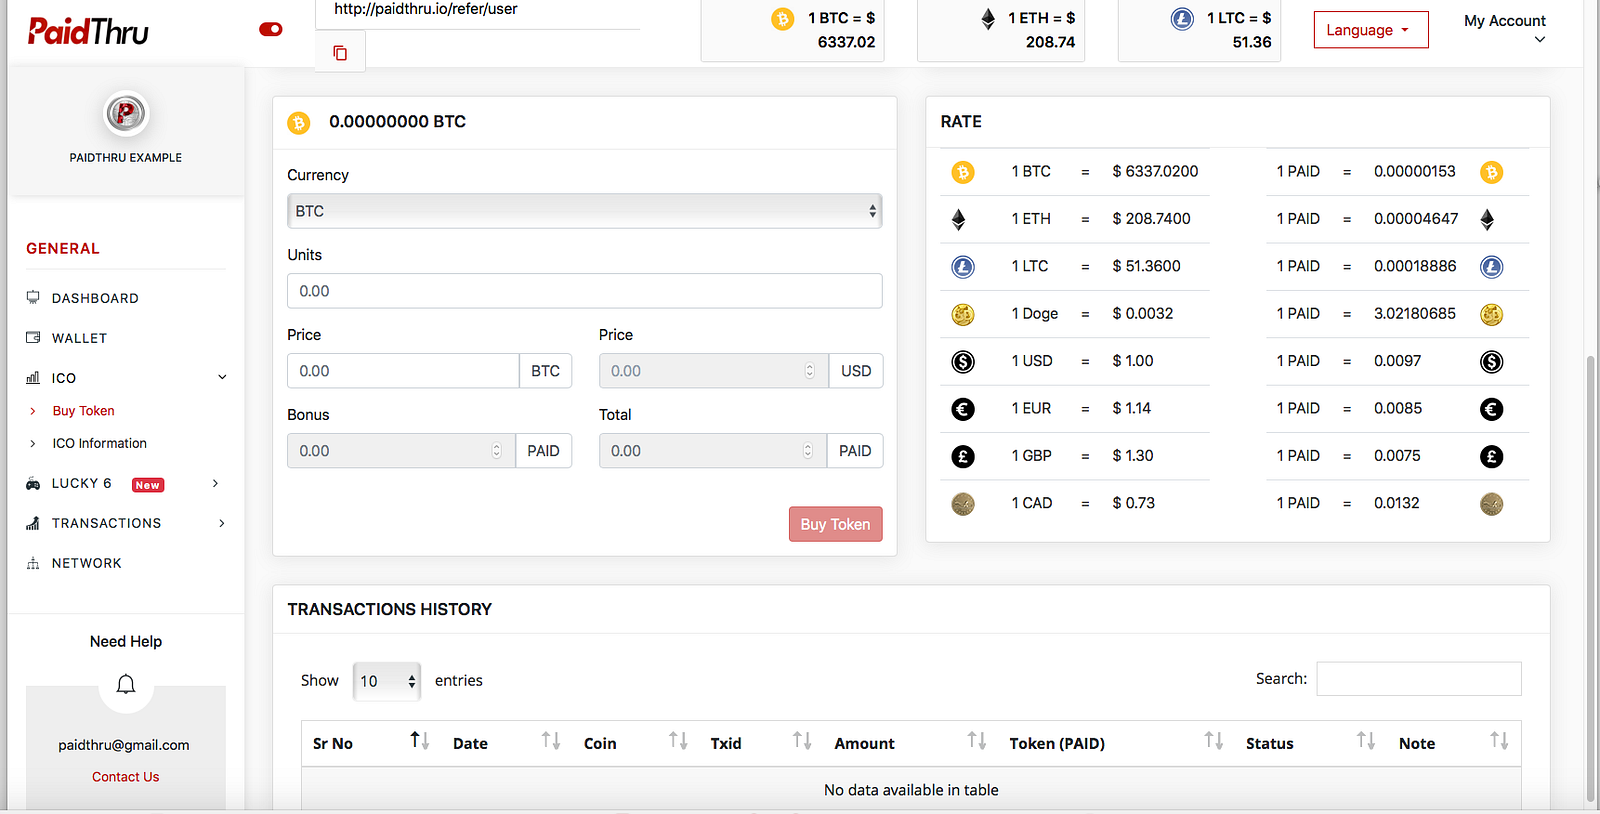Click the transactions Search field

point(1419,679)
